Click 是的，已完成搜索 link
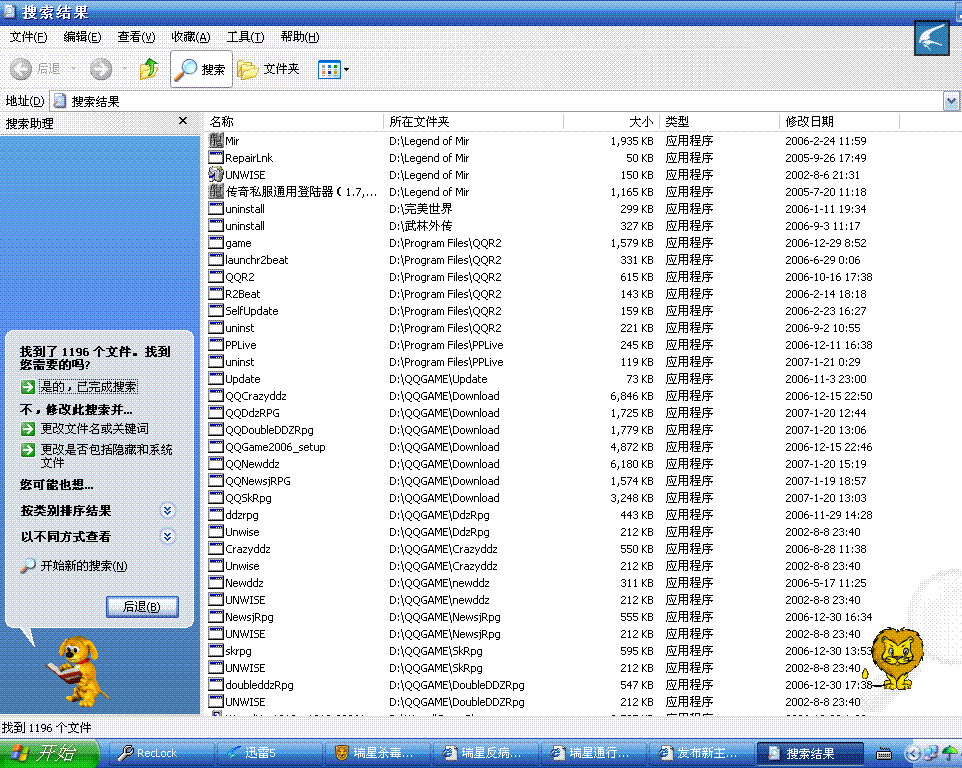This screenshot has height=768, width=962. pyautogui.click(x=88, y=386)
